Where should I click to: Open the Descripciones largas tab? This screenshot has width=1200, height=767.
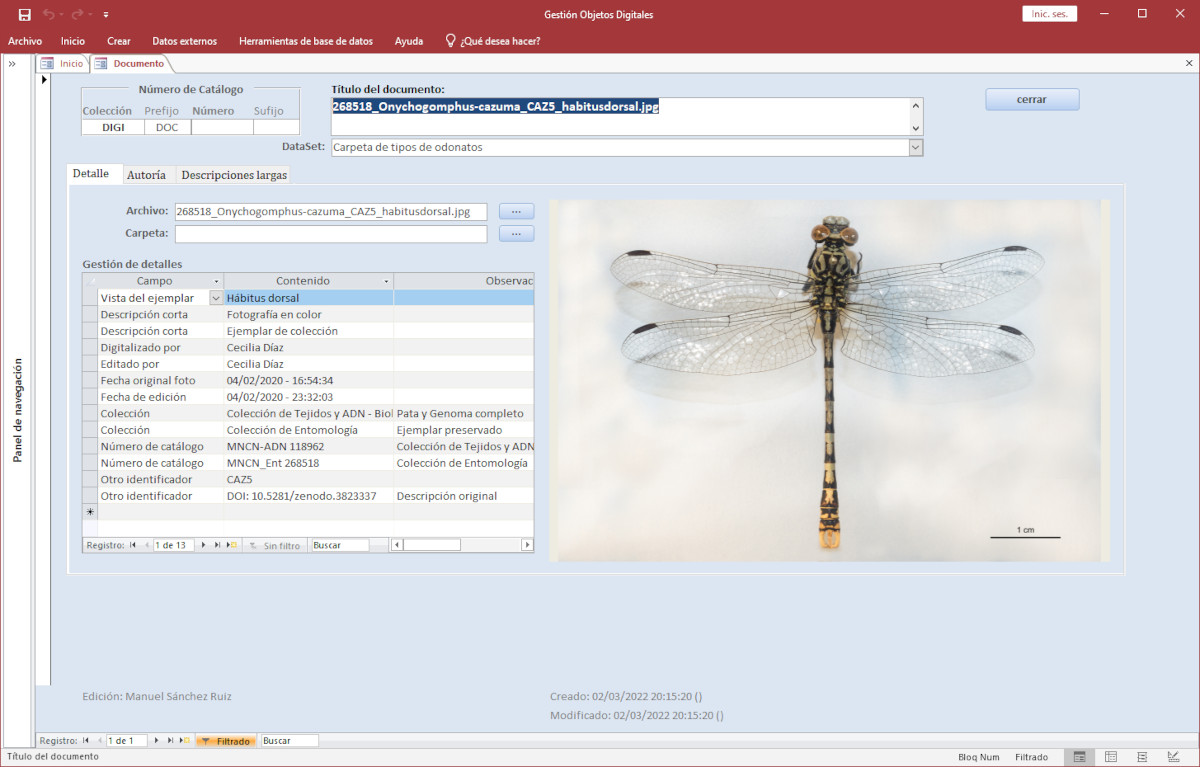point(234,175)
